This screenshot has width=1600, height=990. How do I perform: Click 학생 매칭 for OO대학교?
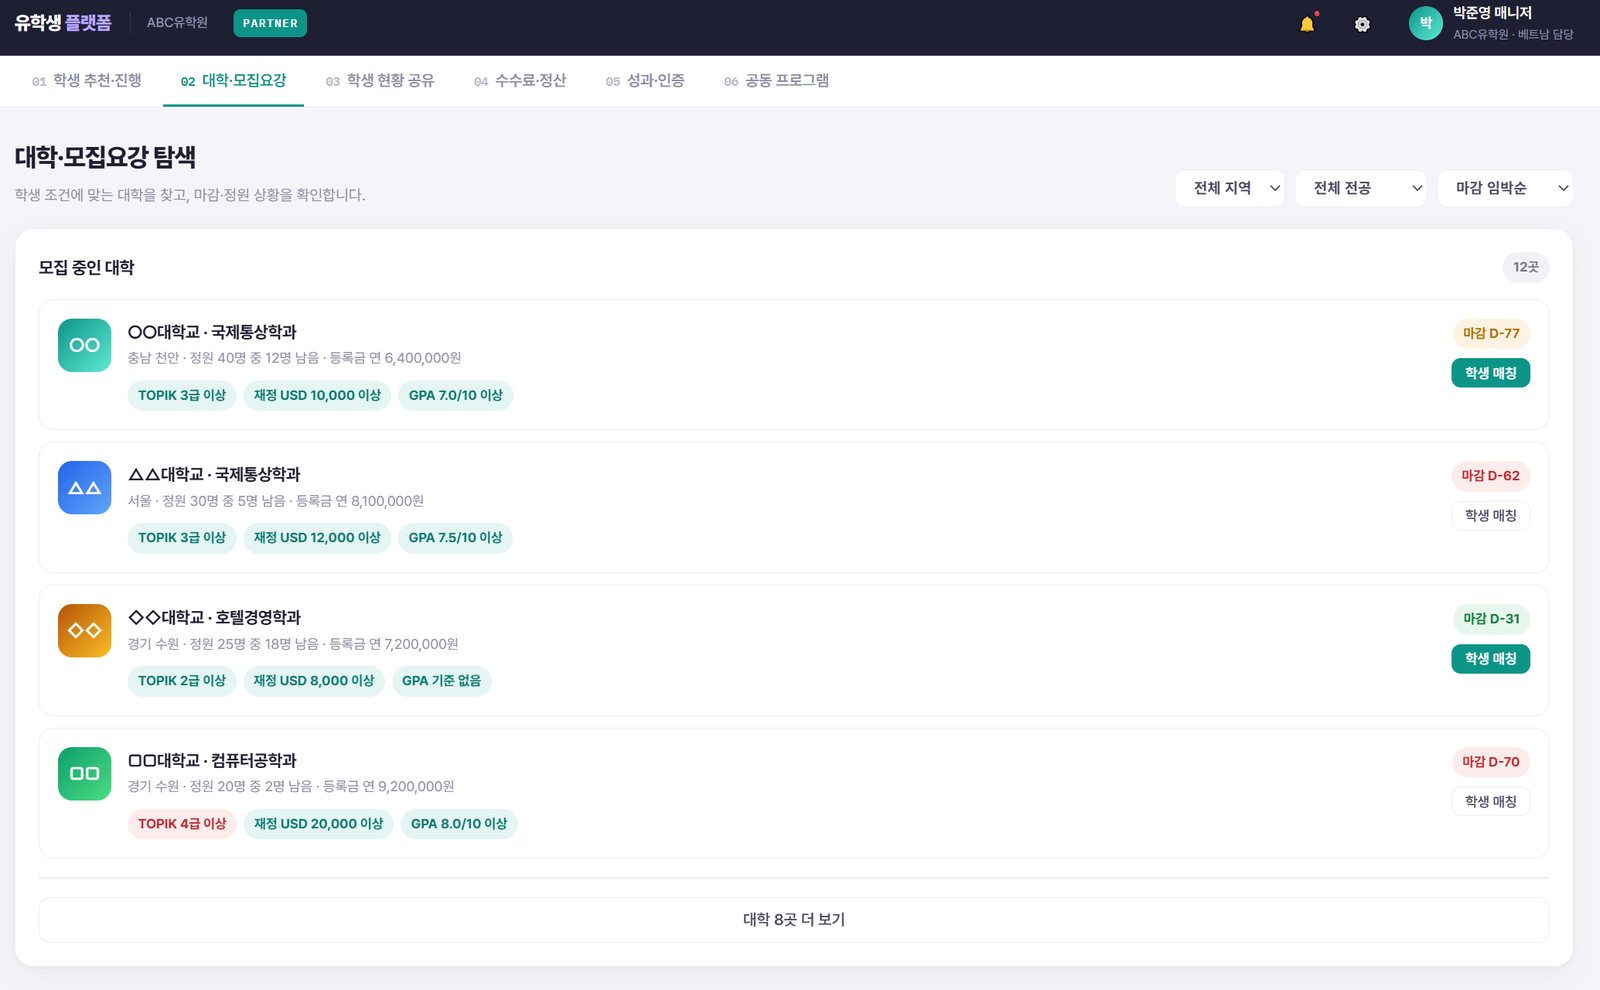tap(1490, 373)
